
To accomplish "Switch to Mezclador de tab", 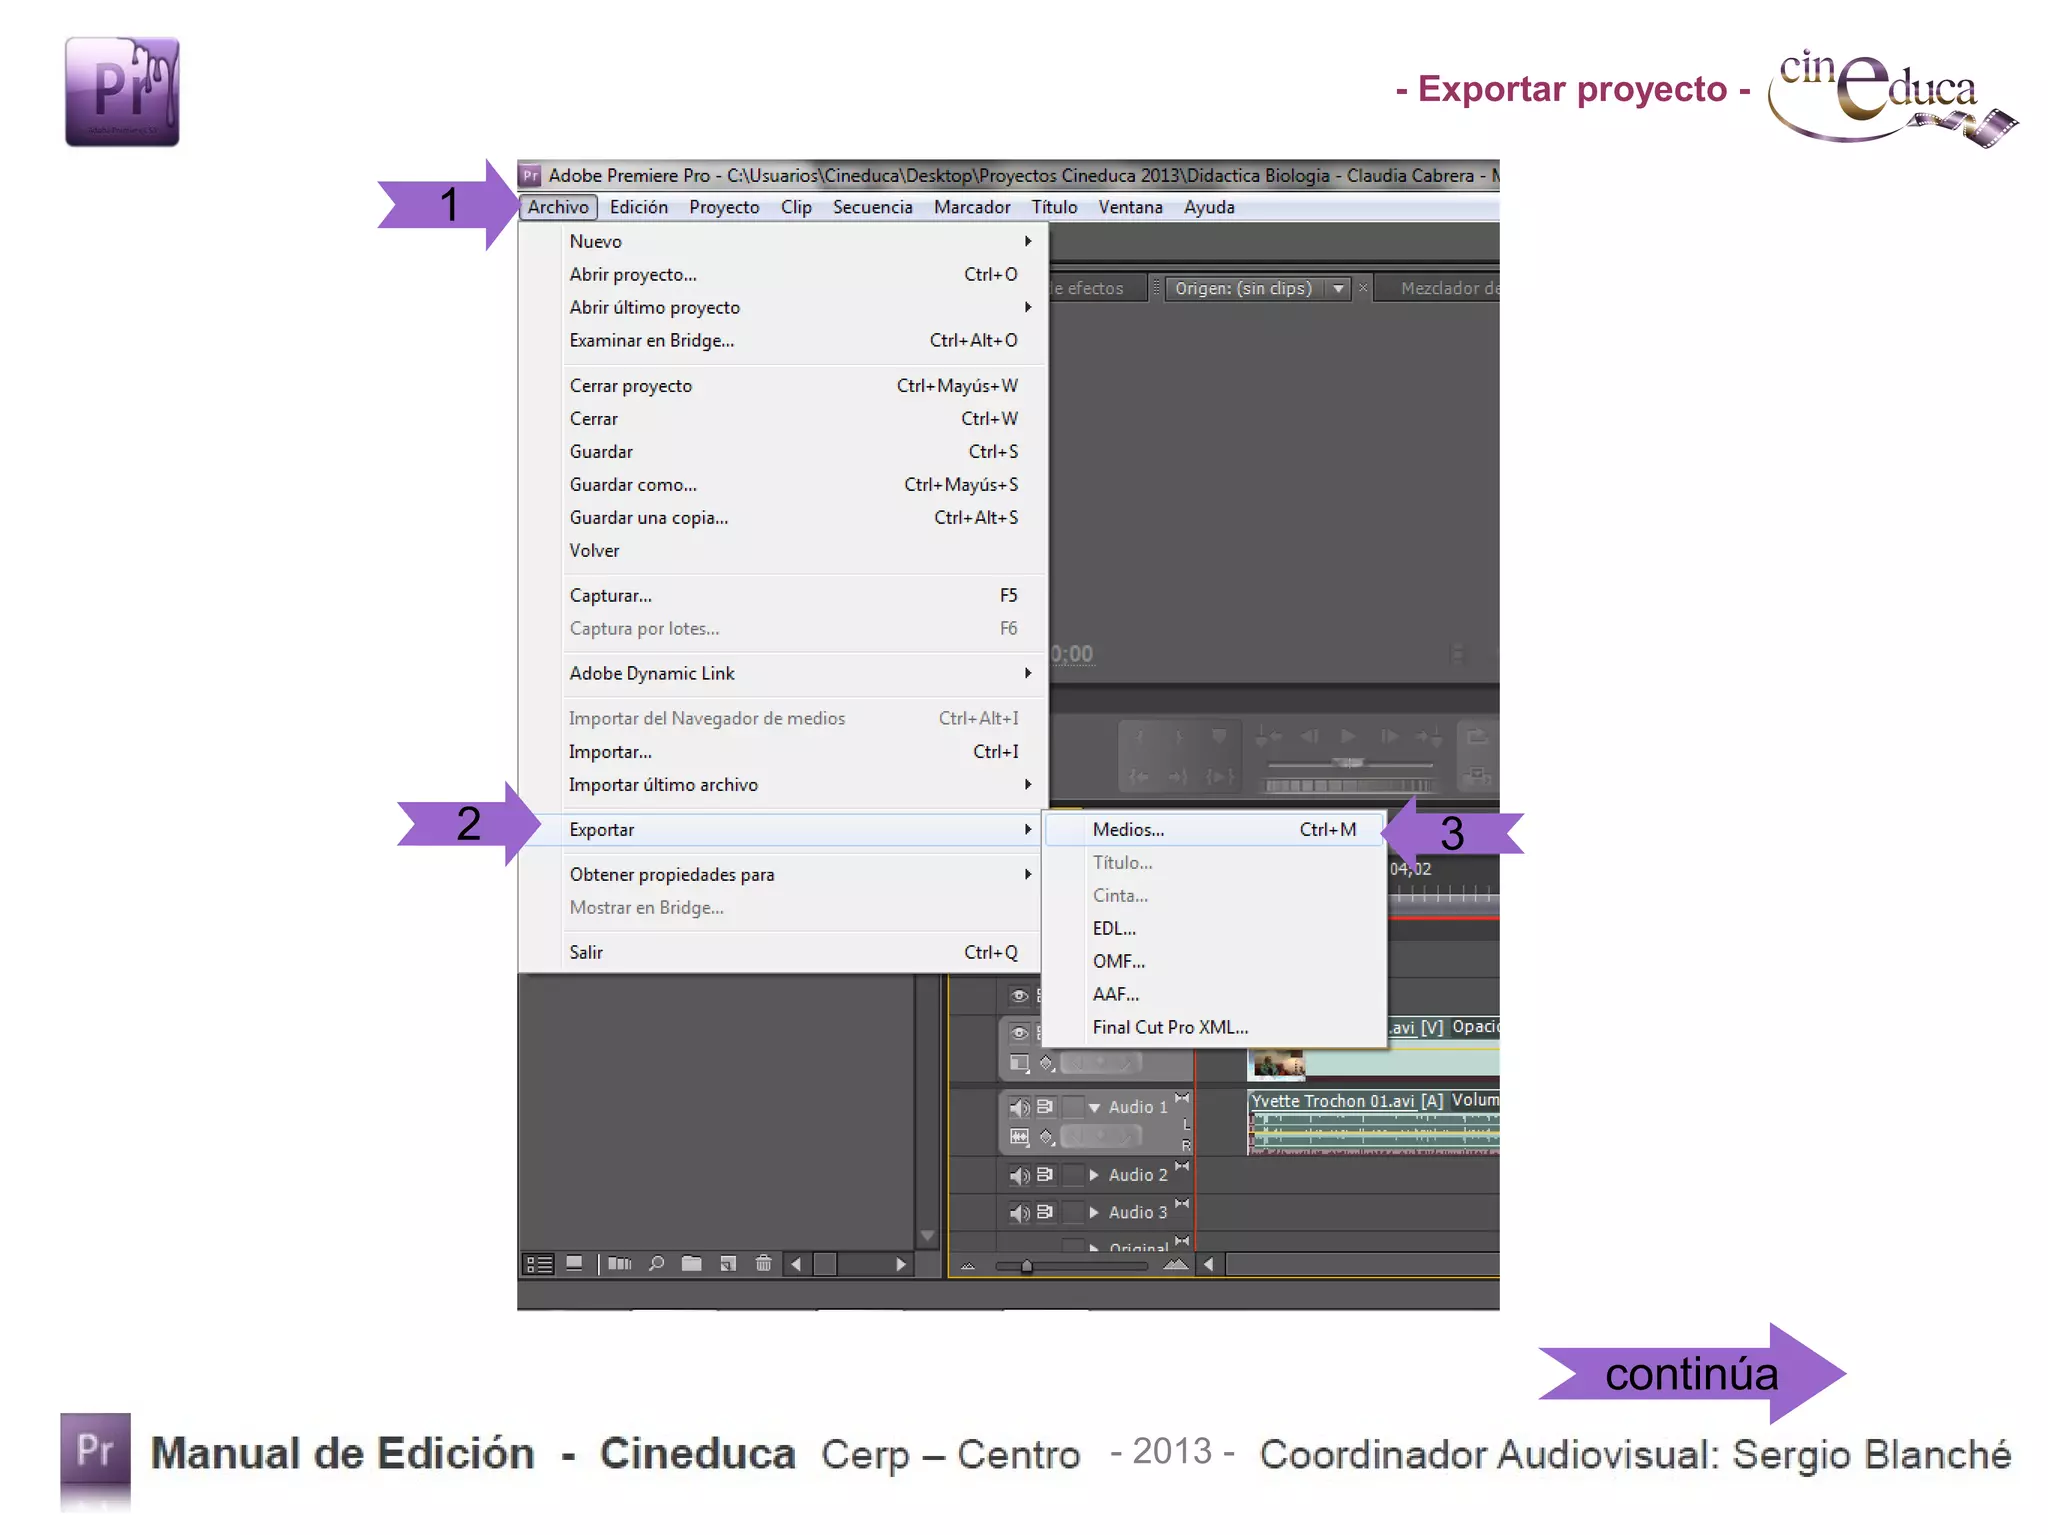I will pos(1440,289).
